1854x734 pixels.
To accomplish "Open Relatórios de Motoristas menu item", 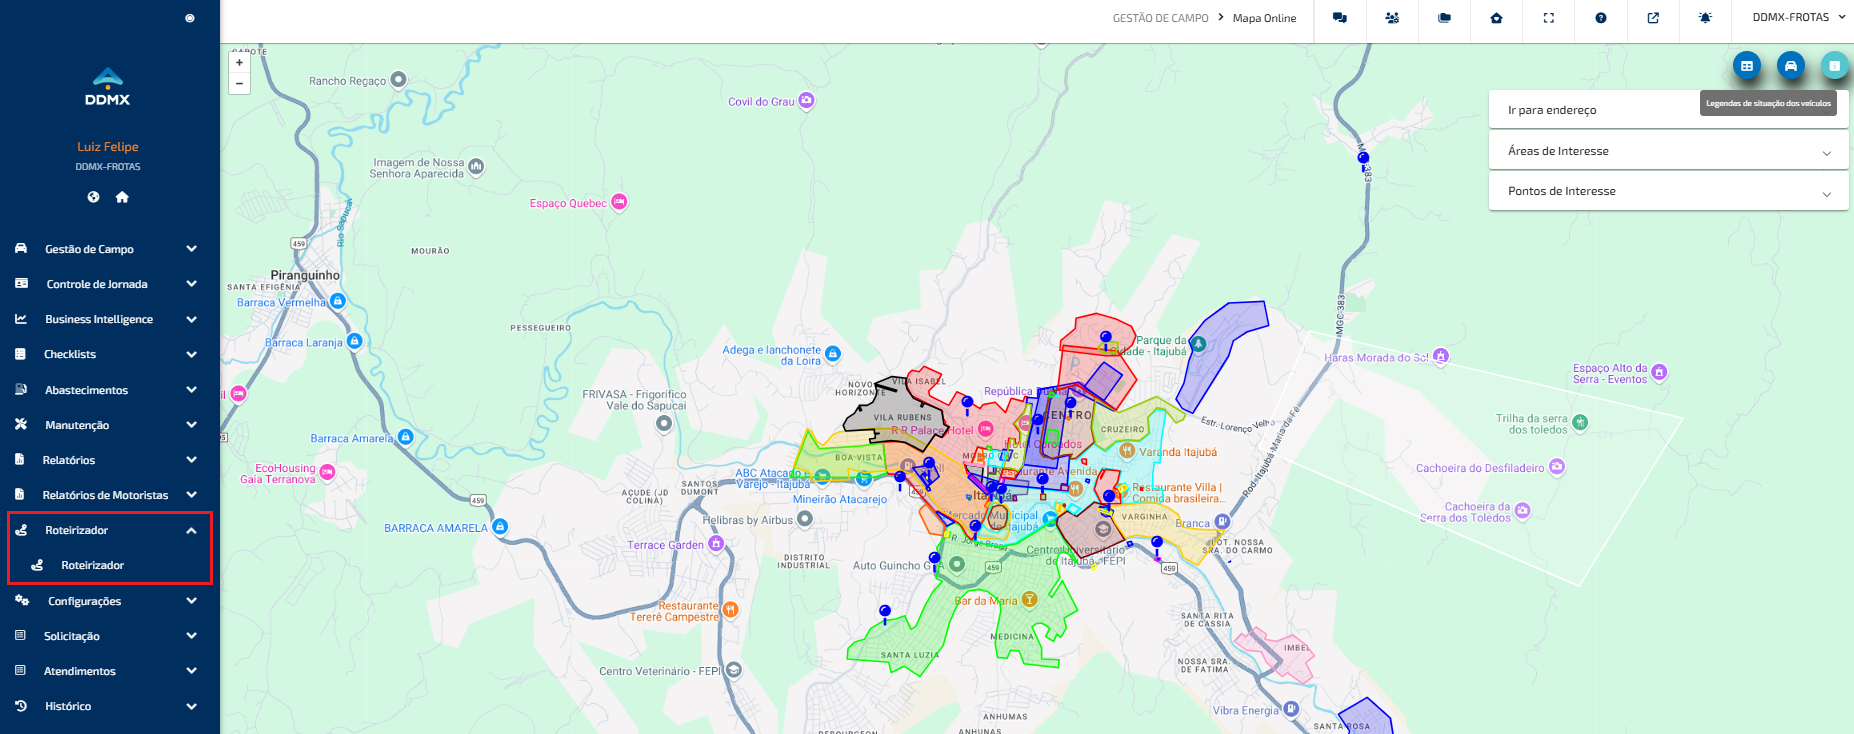I will coord(105,495).
